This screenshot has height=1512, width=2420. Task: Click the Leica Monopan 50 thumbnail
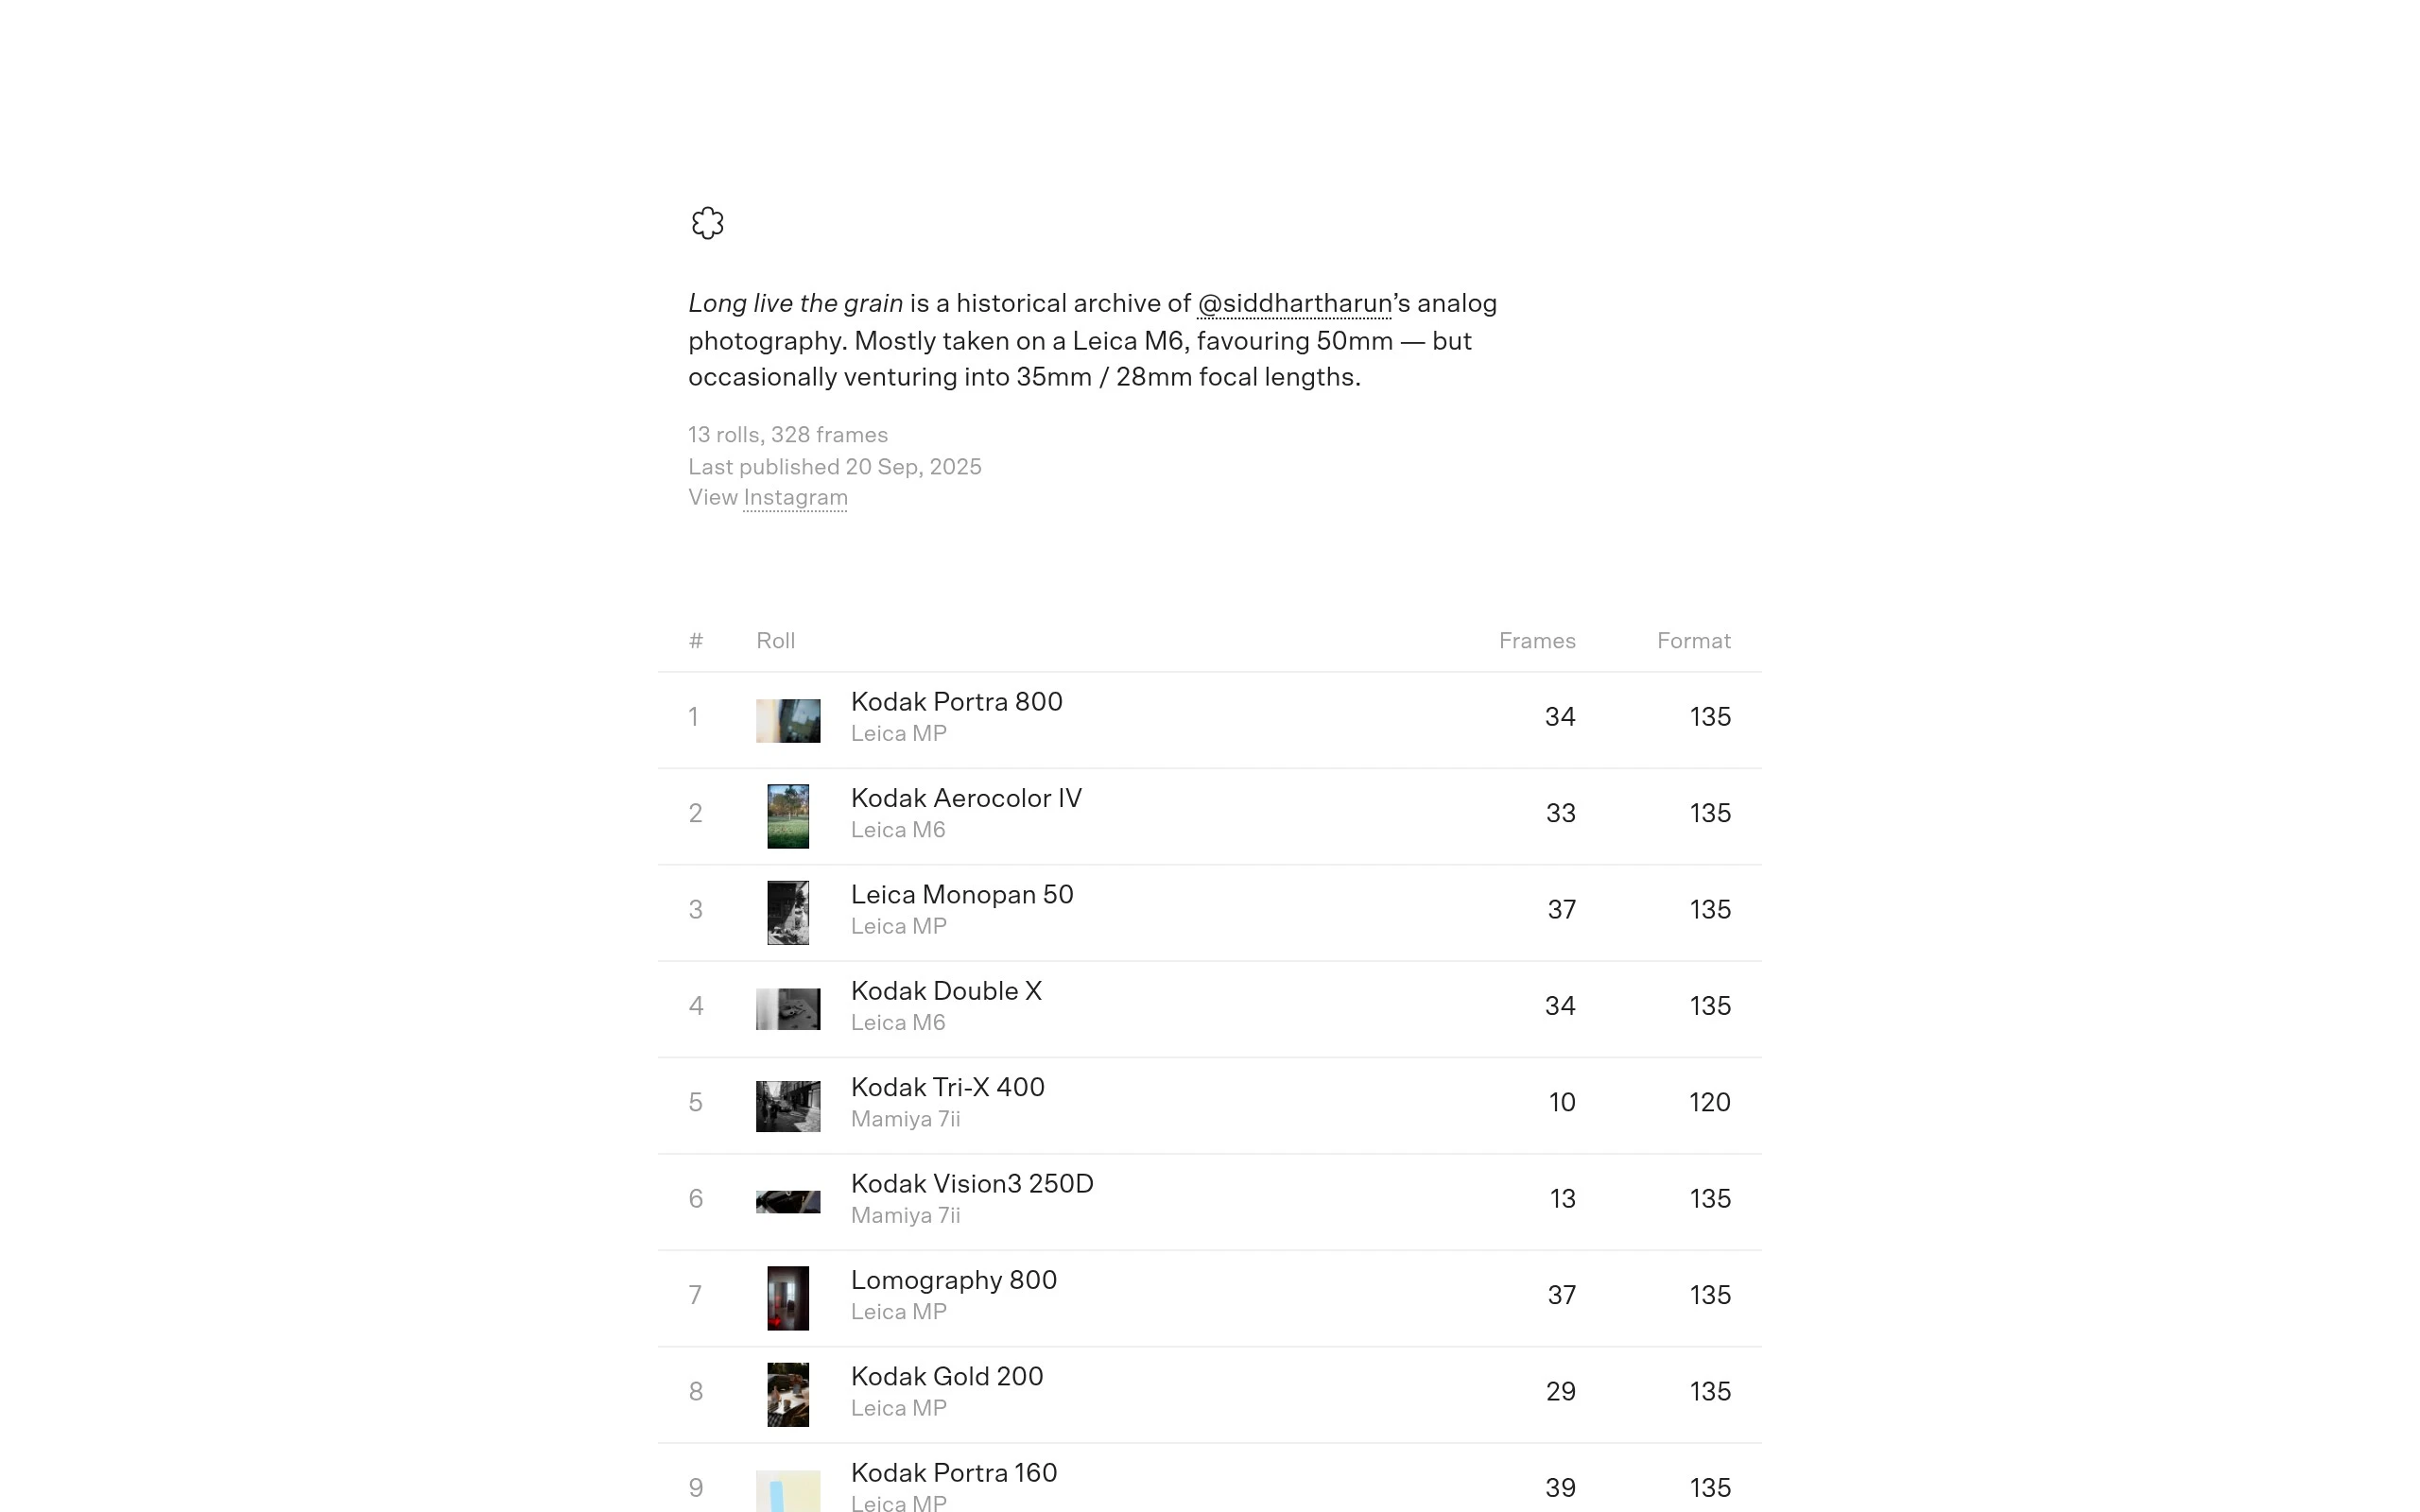point(788,912)
